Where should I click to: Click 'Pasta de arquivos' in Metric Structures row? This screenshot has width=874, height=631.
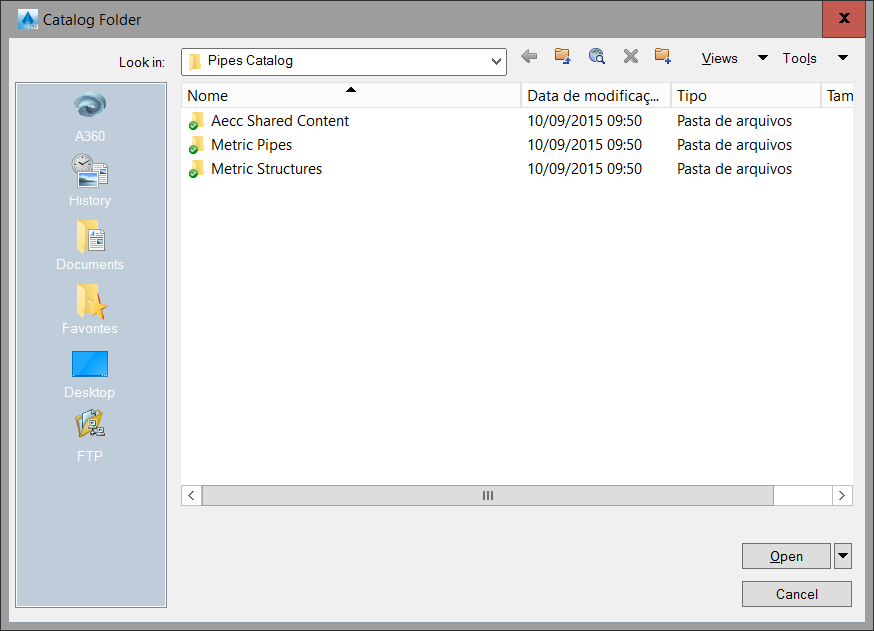point(734,169)
